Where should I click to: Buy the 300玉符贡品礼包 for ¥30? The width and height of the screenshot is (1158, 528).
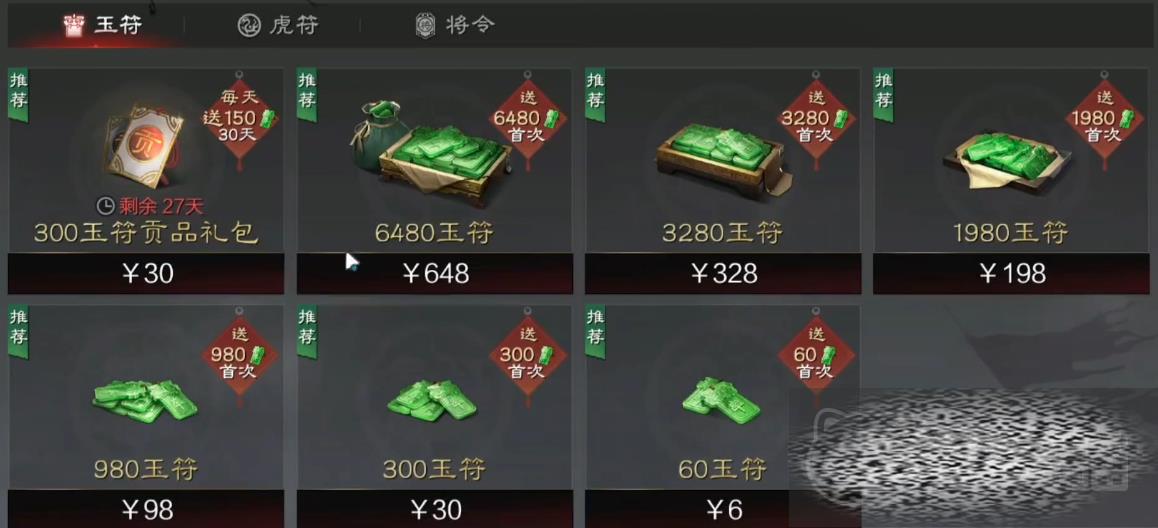click(146, 274)
